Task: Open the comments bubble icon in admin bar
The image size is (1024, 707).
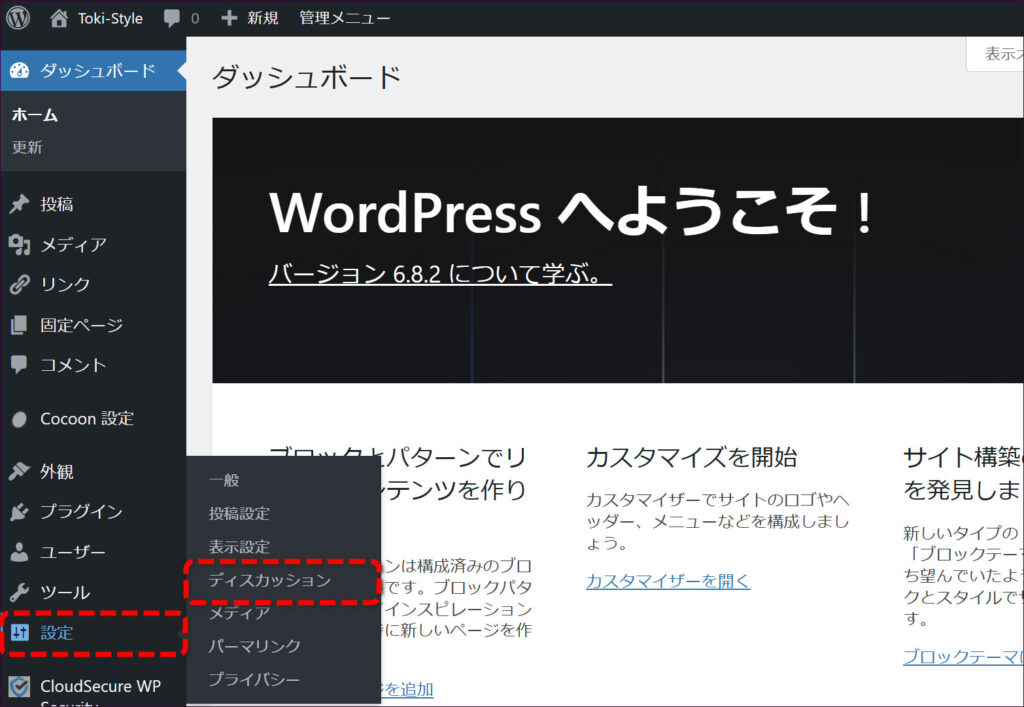Action: 174,18
